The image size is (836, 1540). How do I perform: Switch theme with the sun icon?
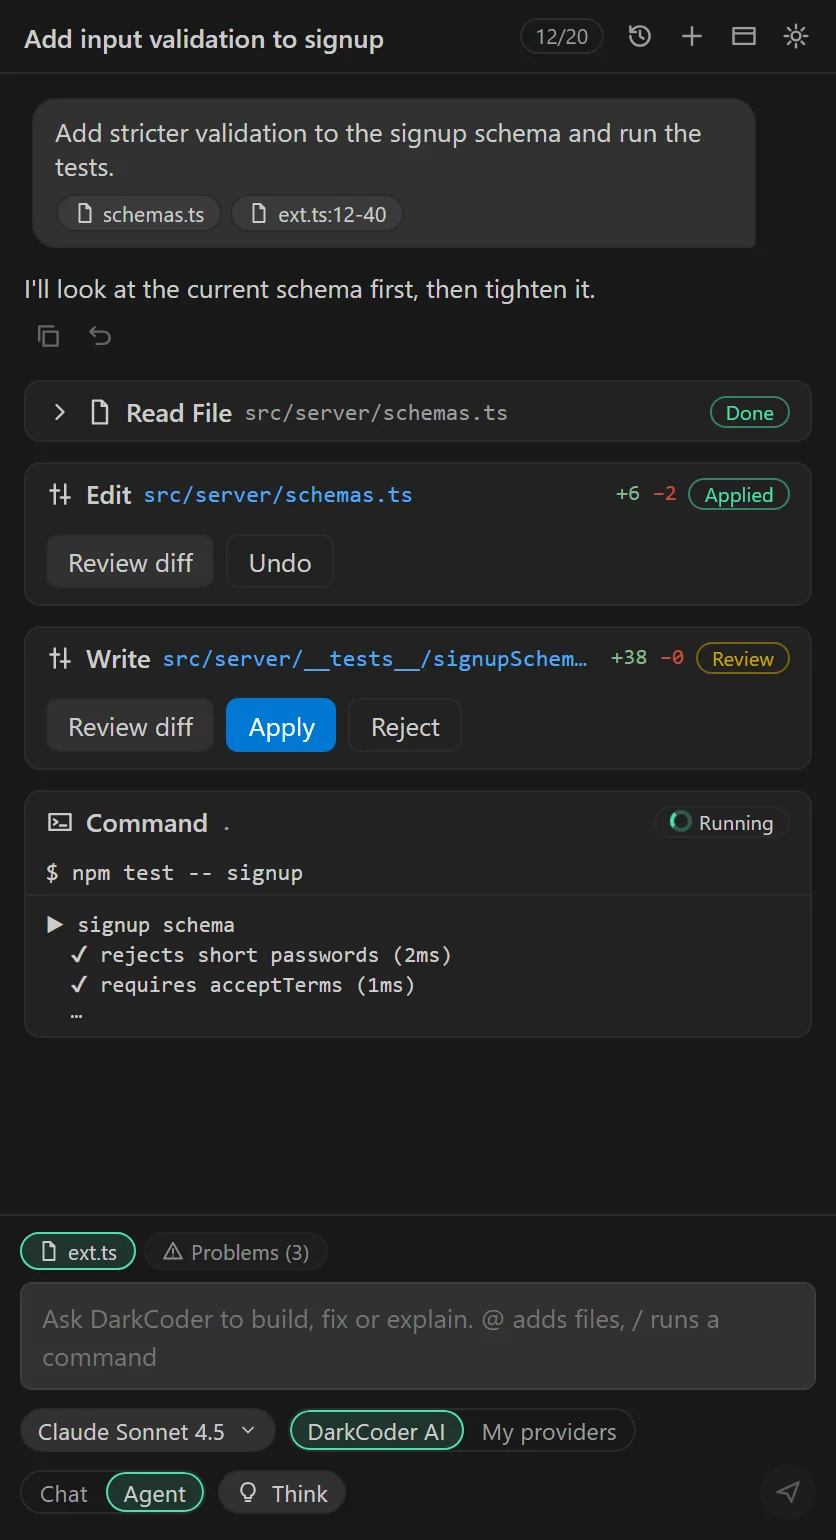click(x=796, y=37)
